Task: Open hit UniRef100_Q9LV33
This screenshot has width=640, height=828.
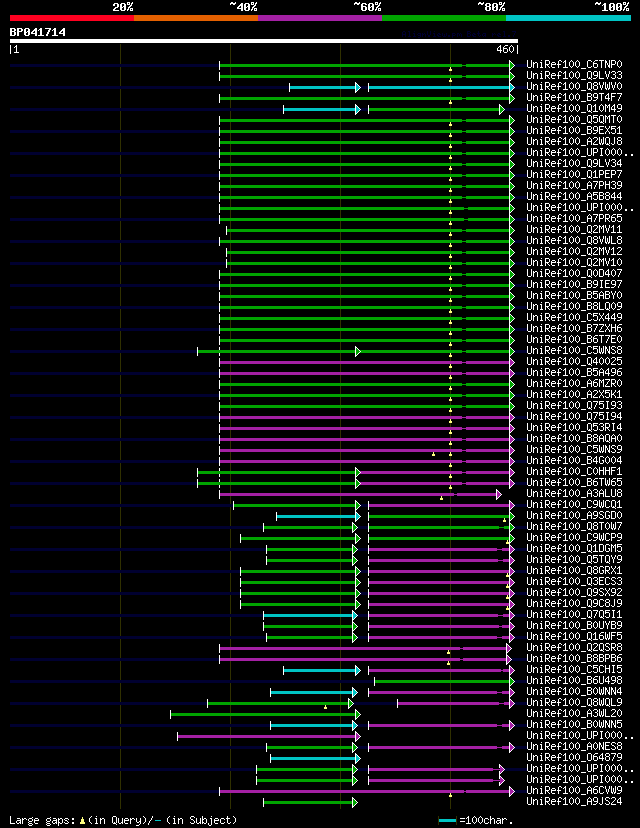Action: point(574,76)
